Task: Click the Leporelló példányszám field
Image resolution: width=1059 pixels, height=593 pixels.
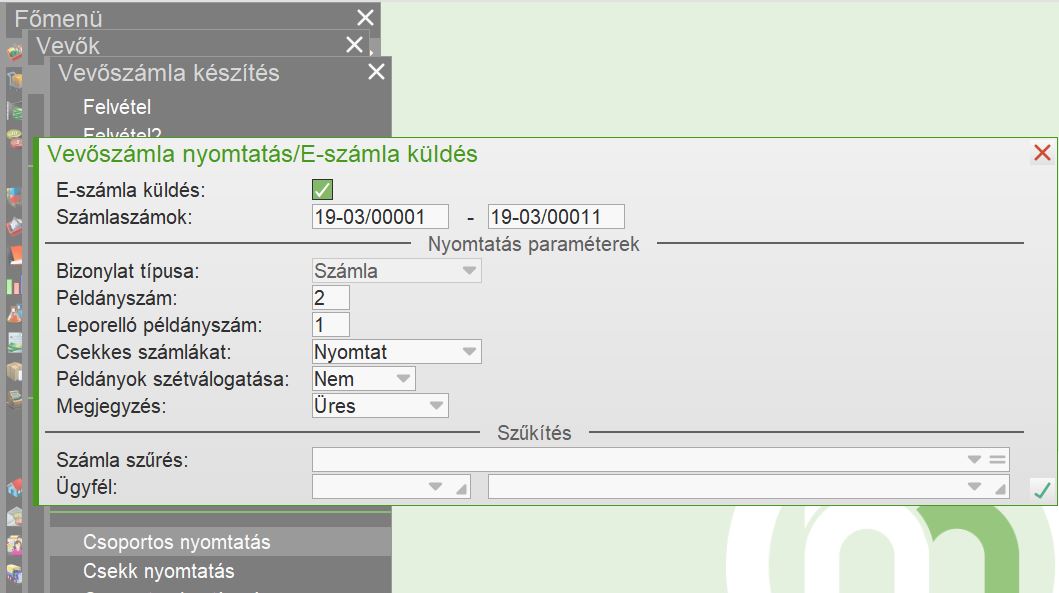Action: 331,325
